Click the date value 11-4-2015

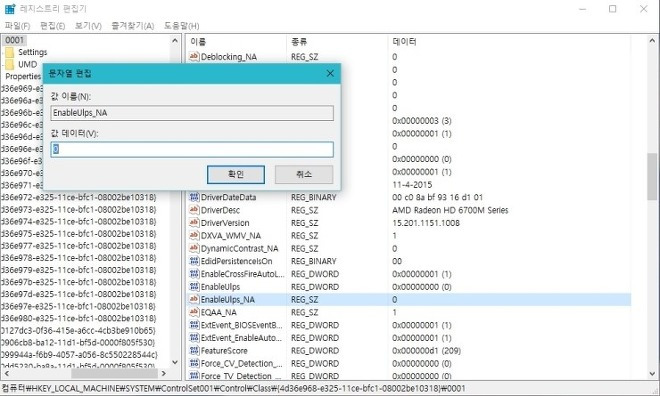412,184
